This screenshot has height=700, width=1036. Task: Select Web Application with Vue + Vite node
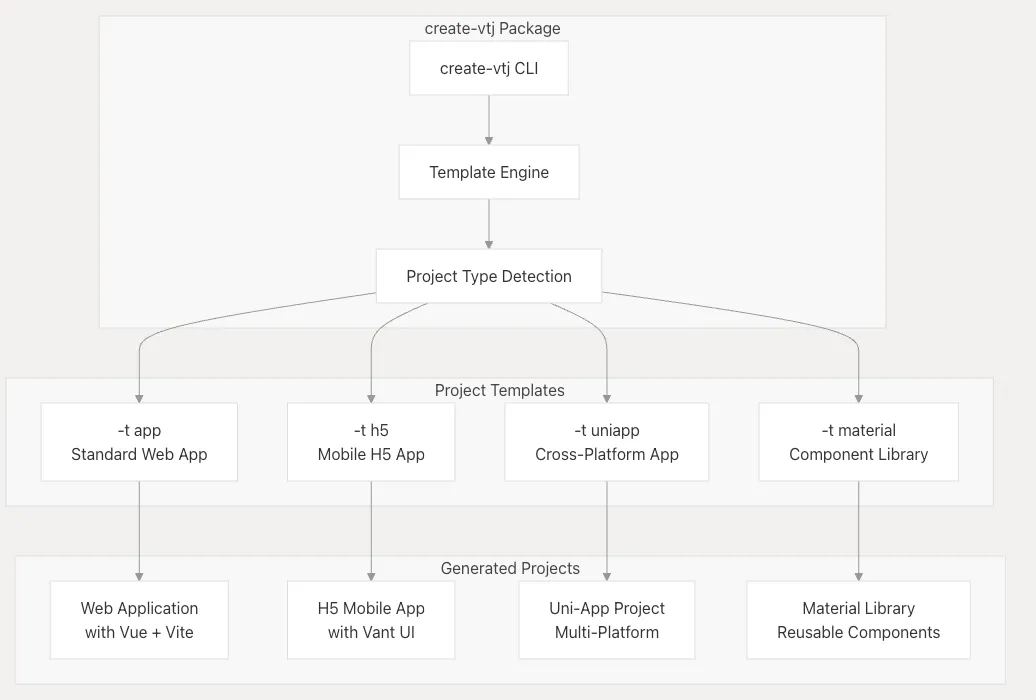(139, 620)
